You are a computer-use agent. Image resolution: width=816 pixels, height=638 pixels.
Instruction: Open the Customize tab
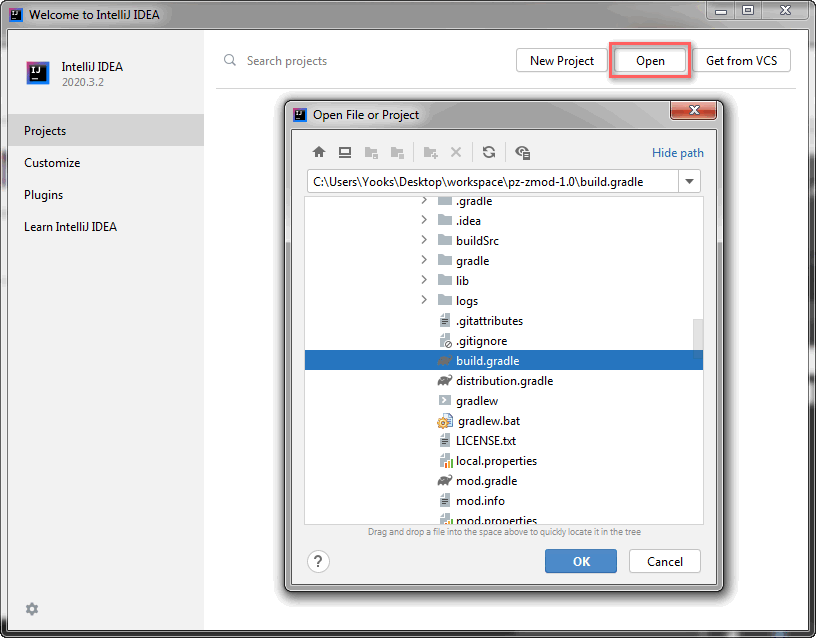[106, 162]
